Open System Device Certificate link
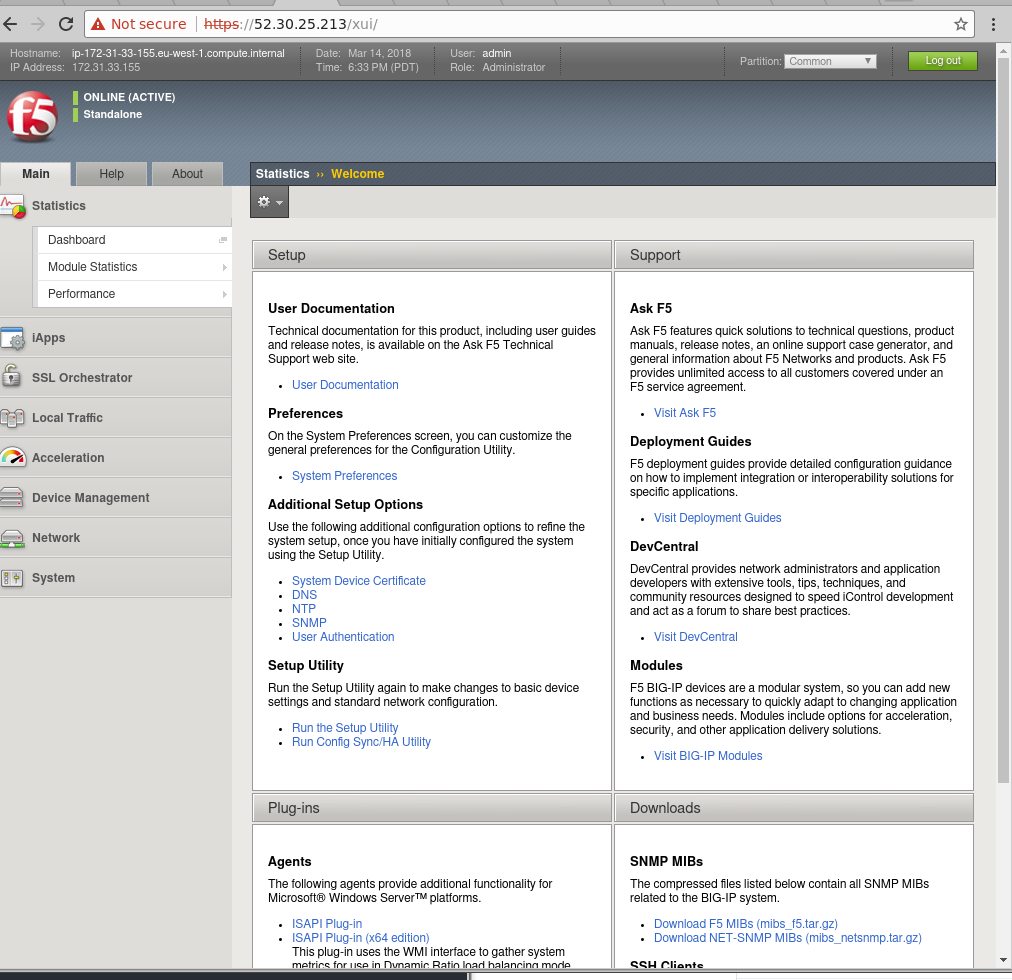The height and width of the screenshot is (980, 1012). (358, 581)
